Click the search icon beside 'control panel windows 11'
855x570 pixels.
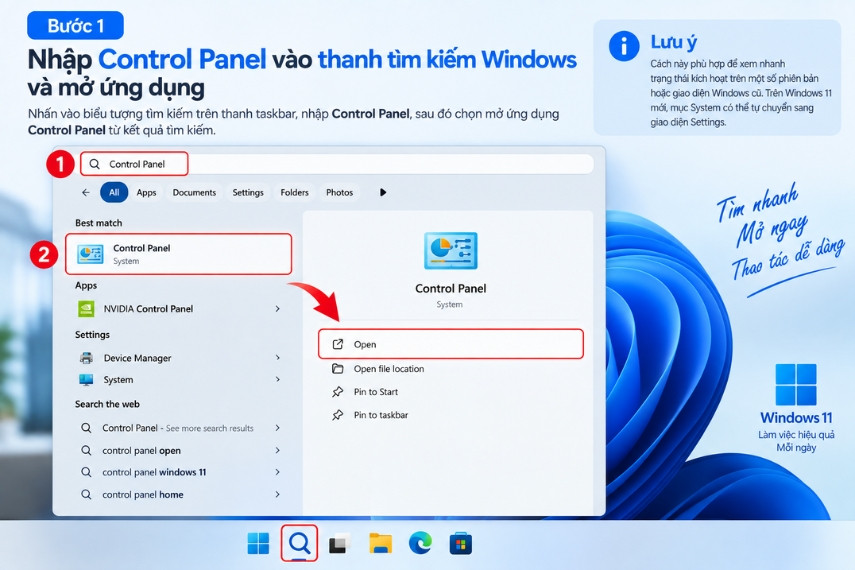click(86, 472)
